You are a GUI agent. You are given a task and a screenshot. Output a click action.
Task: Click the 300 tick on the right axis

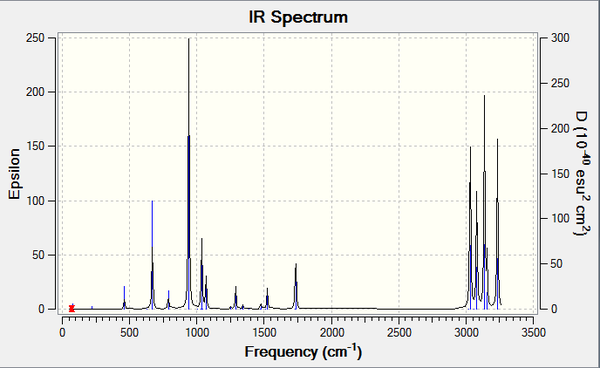click(x=560, y=38)
